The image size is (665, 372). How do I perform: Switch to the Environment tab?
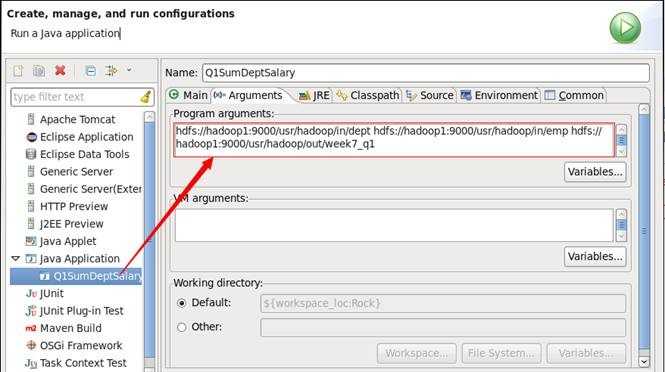[x=499, y=95]
